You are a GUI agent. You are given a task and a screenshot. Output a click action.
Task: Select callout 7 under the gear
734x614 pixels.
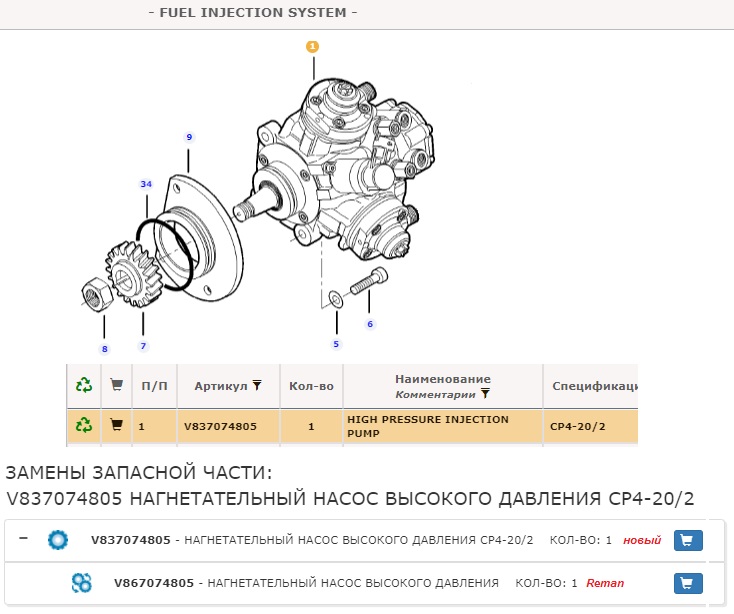pyautogui.click(x=143, y=346)
